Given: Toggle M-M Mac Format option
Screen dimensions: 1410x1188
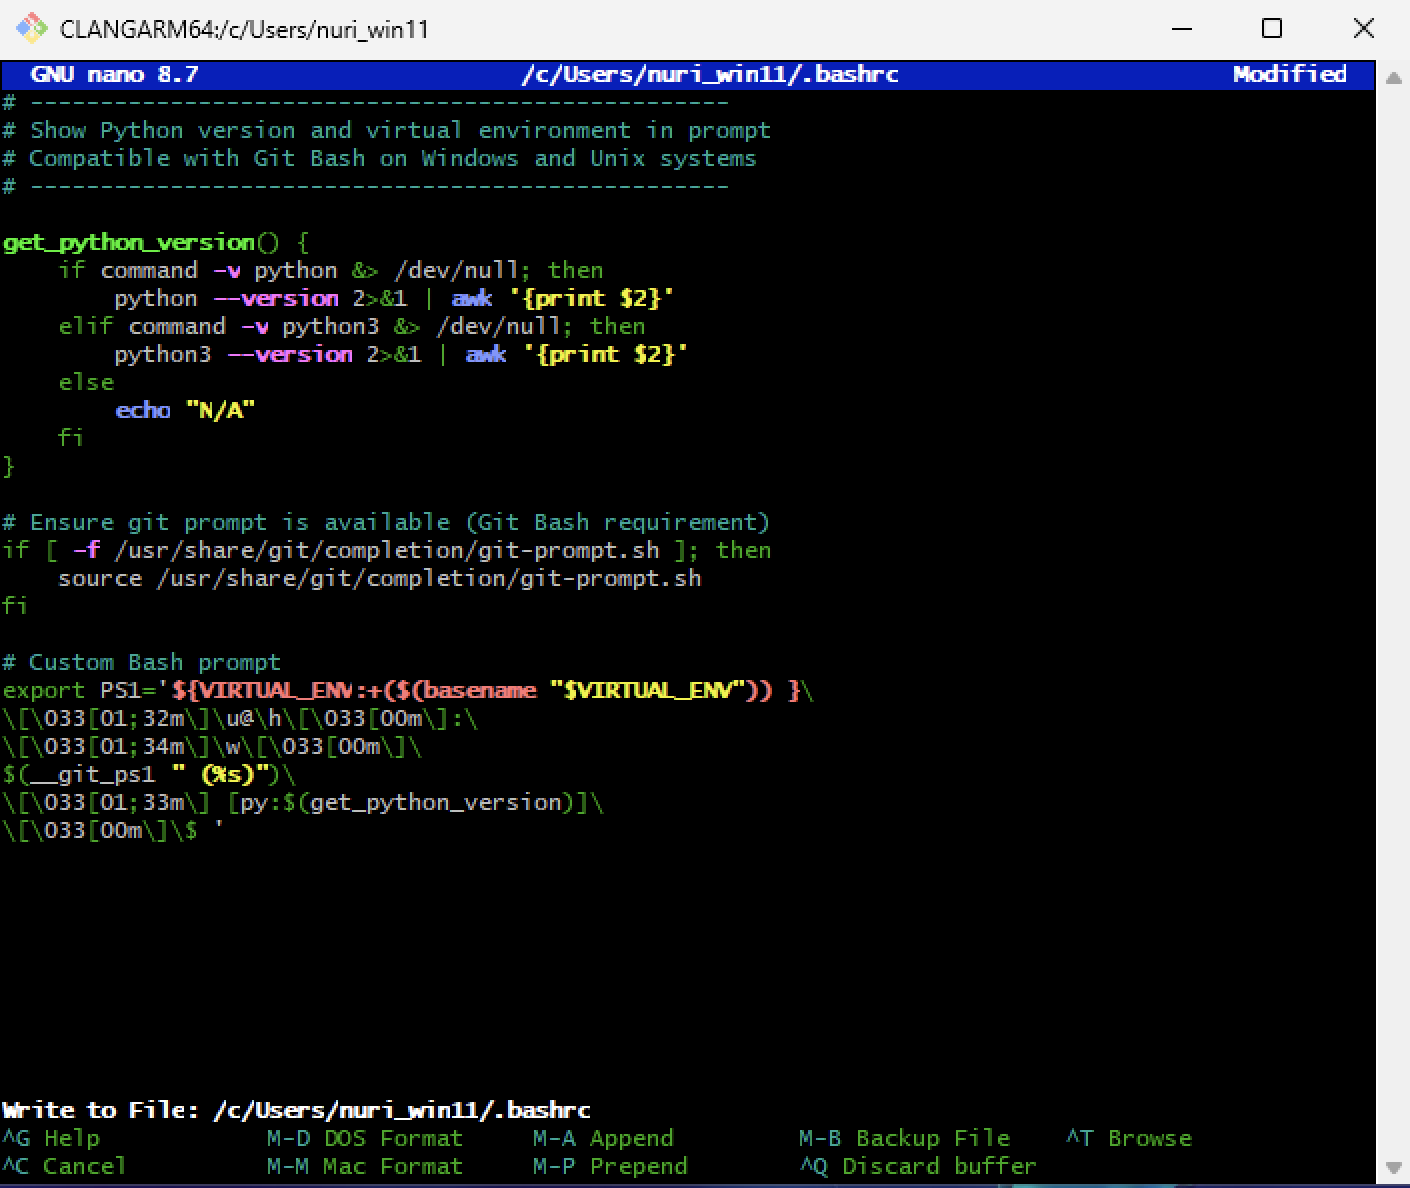Looking at the screenshot, I should tap(365, 1166).
